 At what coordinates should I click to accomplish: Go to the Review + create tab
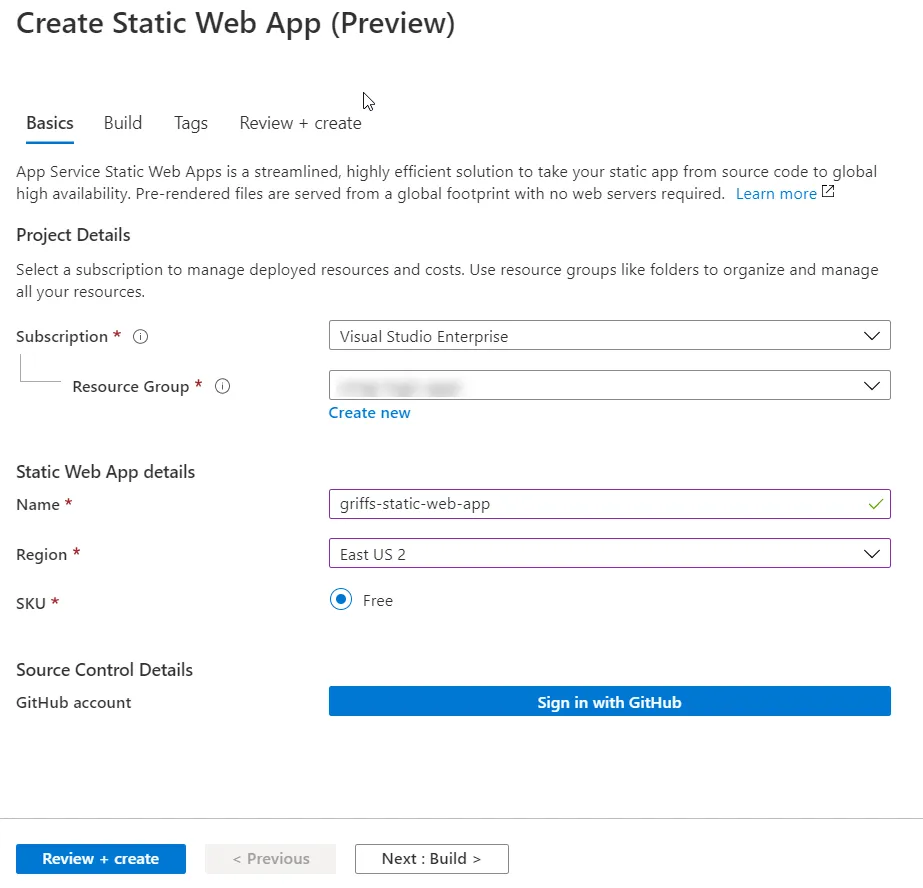point(300,123)
